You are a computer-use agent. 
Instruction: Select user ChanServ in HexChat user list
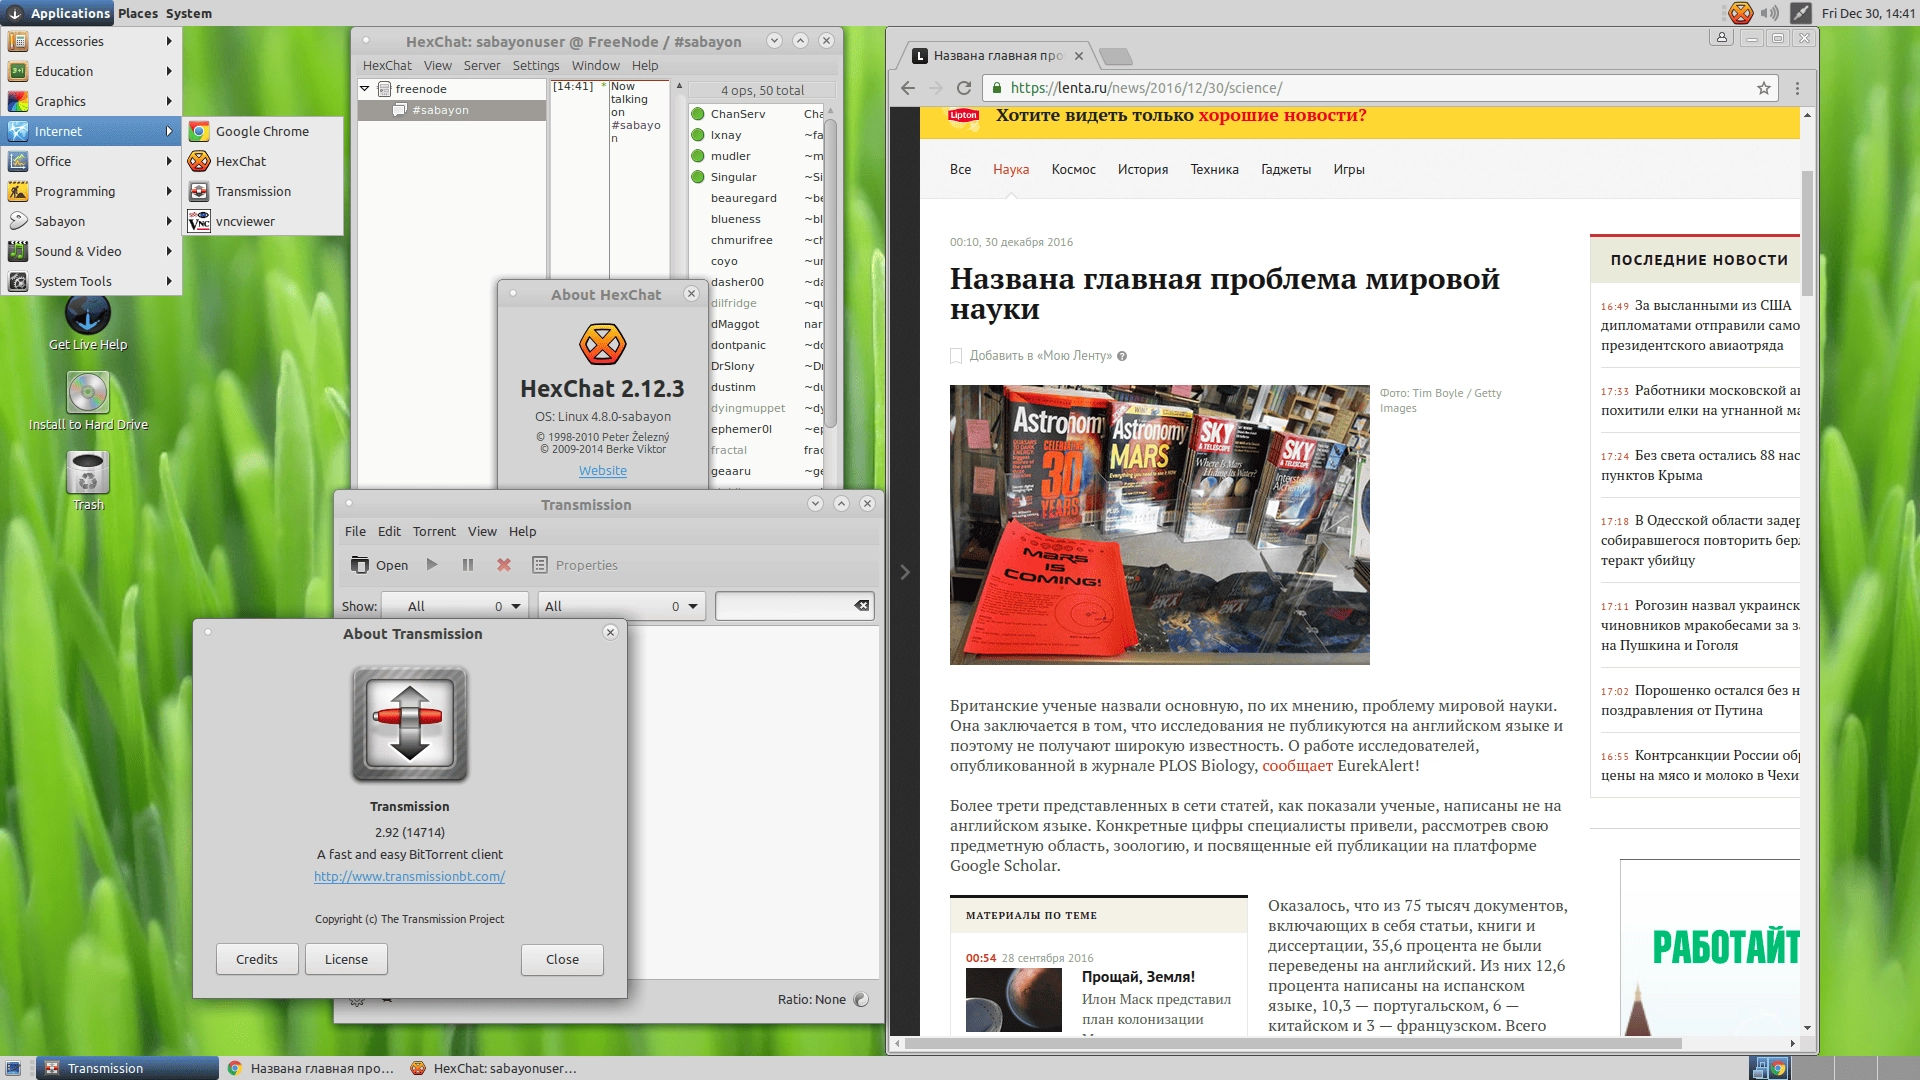(757, 114)
